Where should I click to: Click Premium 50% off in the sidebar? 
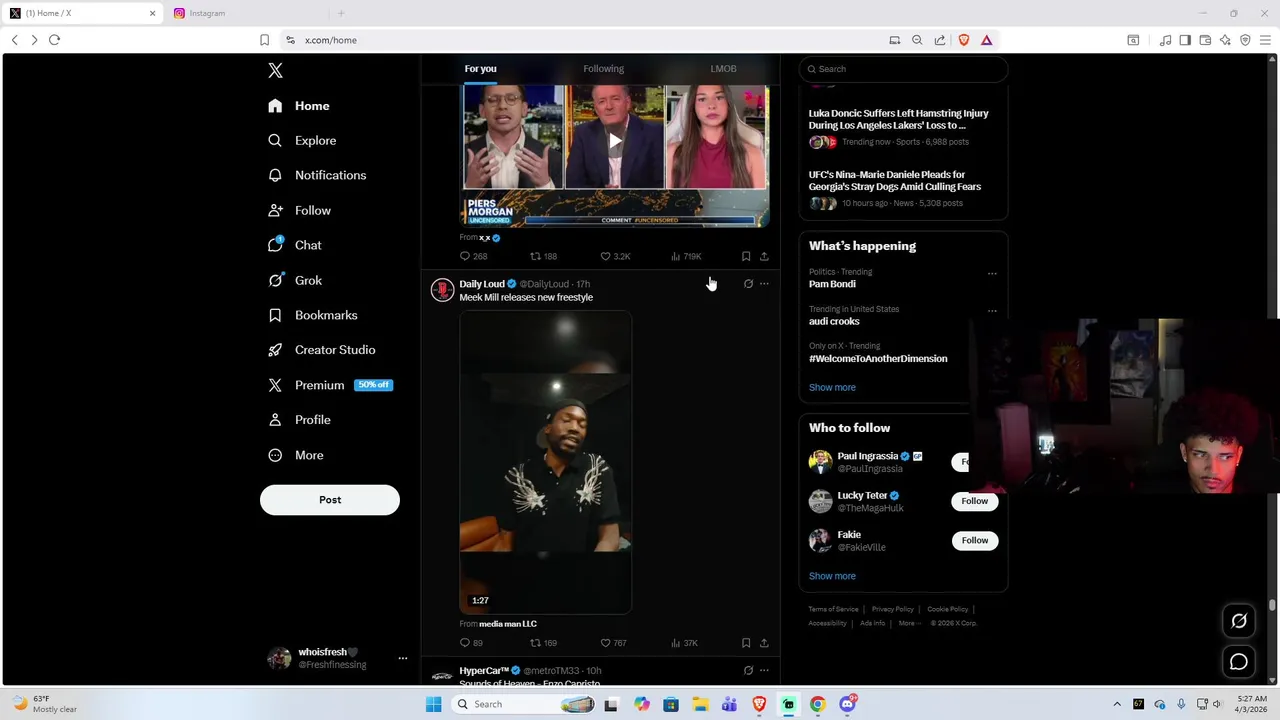point(330,385)
